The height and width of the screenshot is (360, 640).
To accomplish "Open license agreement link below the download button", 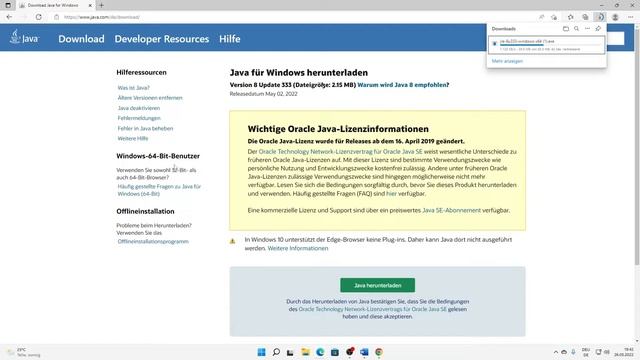I will click(x=373, y=309).
